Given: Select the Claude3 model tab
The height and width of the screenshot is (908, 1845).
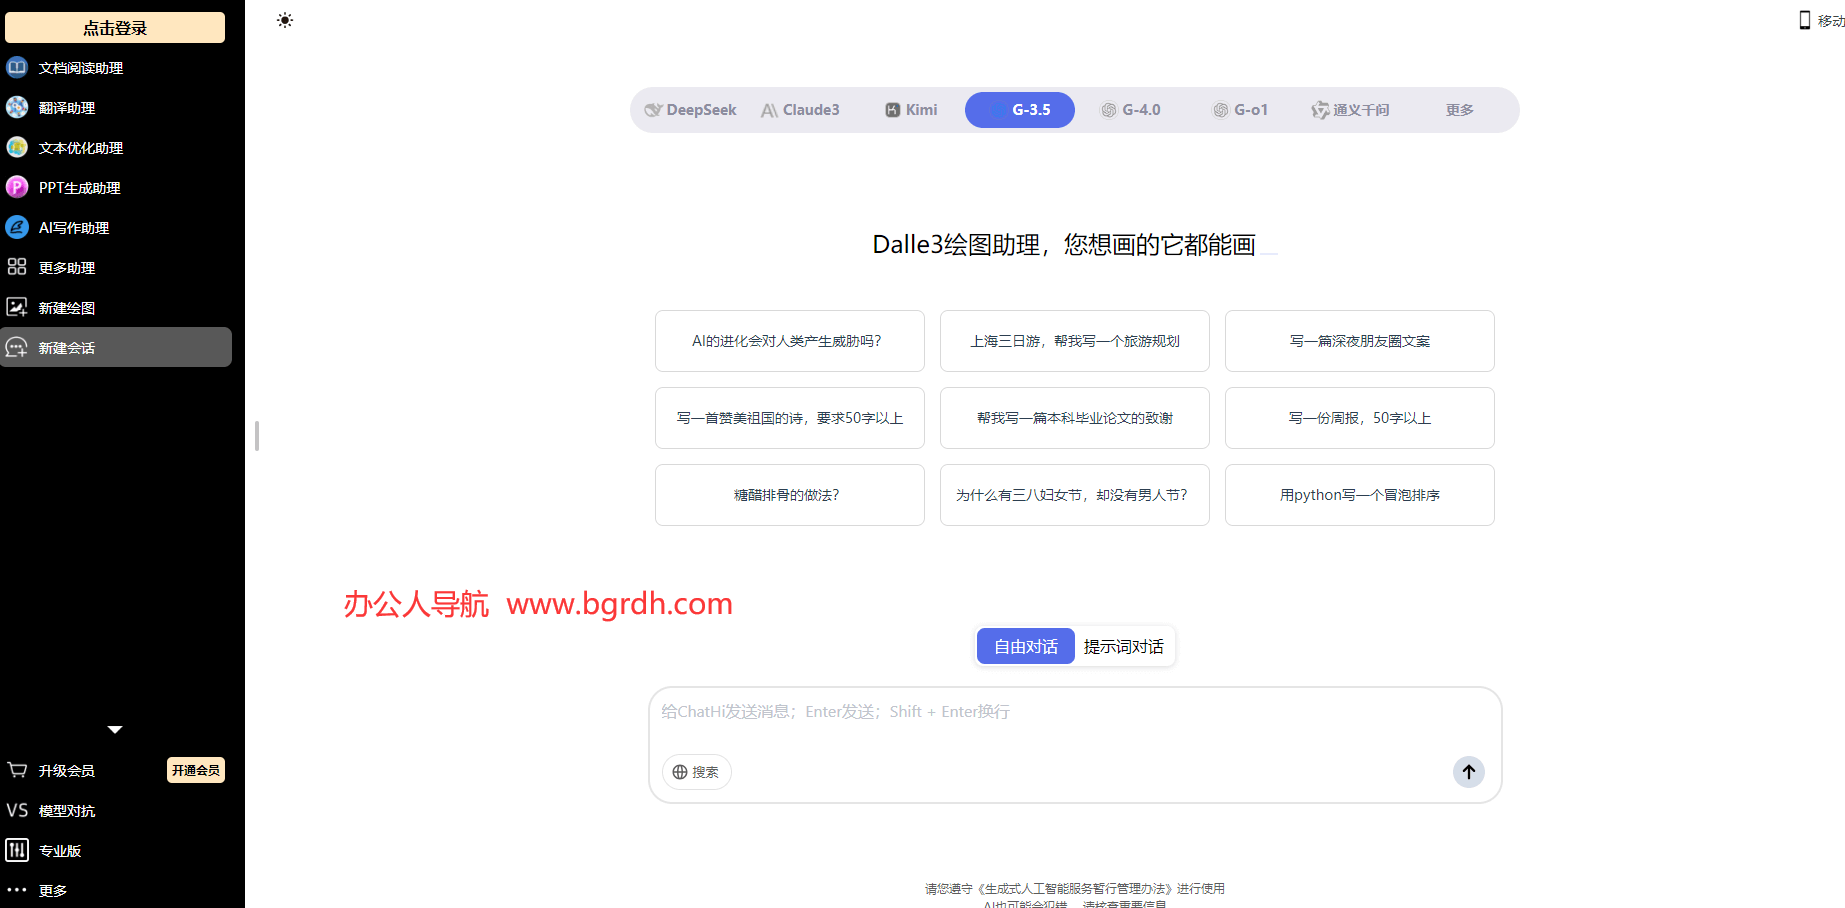Looking at the screenshot, I should click(x=800, y=110).
